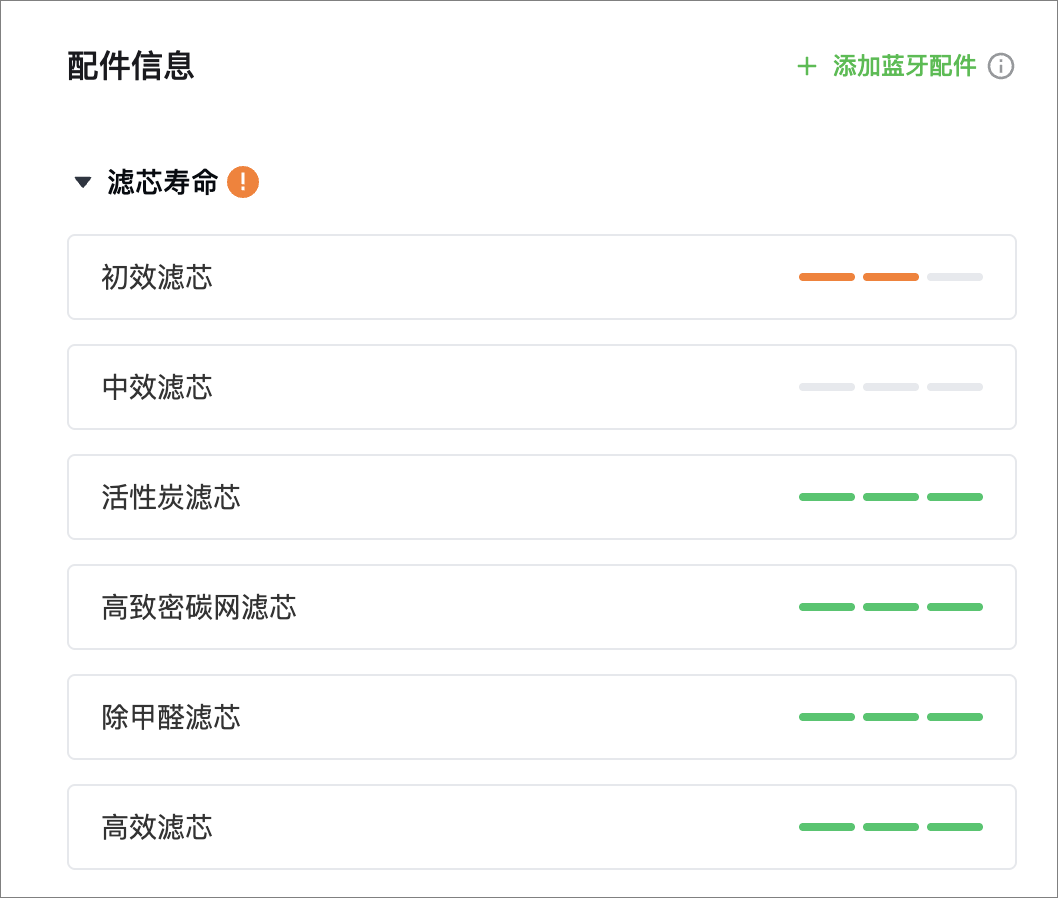Click the 中效滤芯 gray life indicator
This screenshot has width=1058, height=898.
(890, 387)
